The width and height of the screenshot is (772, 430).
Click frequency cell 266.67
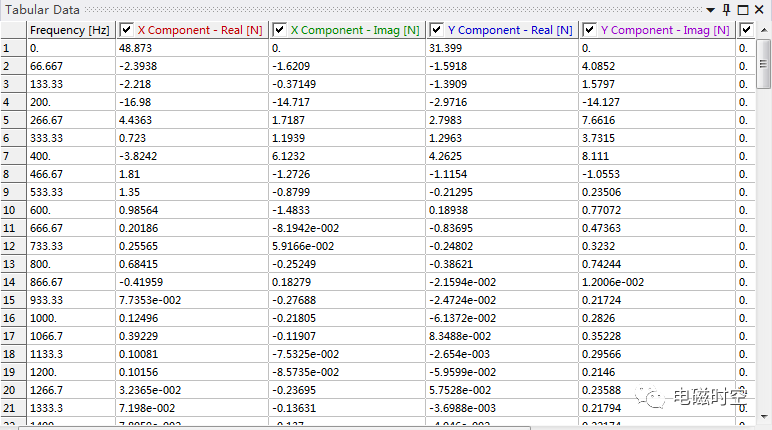point(71,120)
